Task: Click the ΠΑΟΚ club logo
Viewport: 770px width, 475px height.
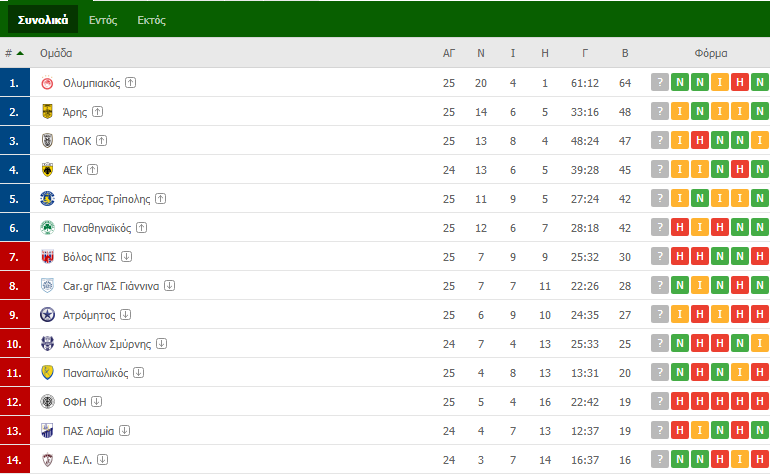Action: [47, 141]
